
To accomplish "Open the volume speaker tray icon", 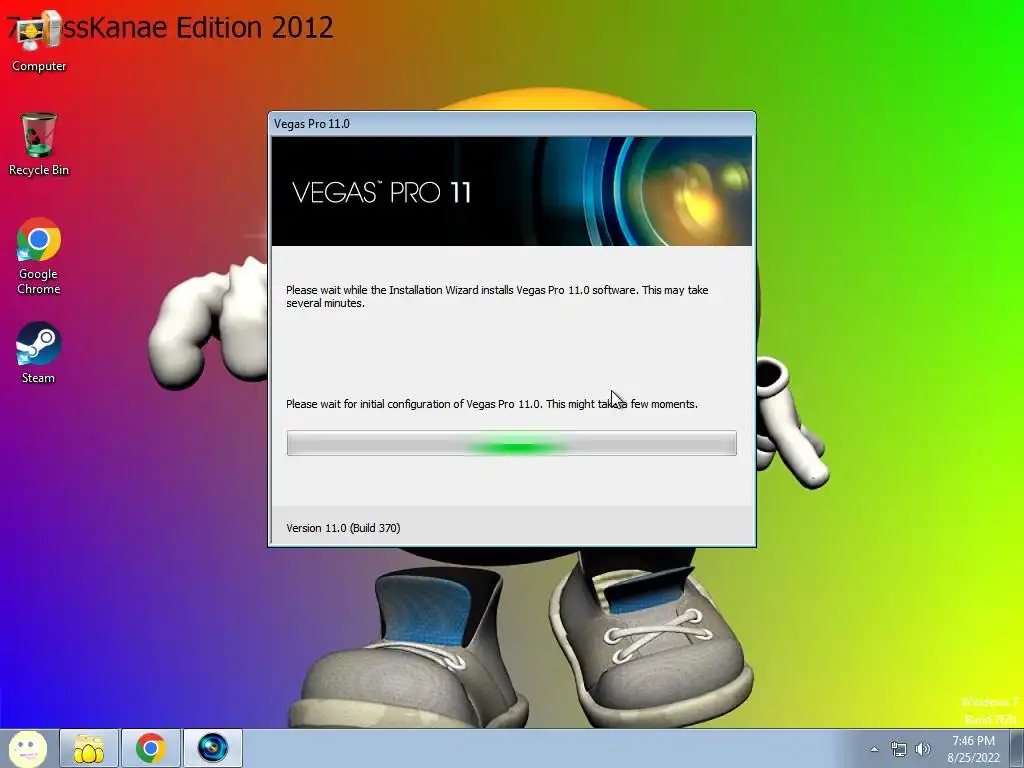I will (x=922, y=749).
